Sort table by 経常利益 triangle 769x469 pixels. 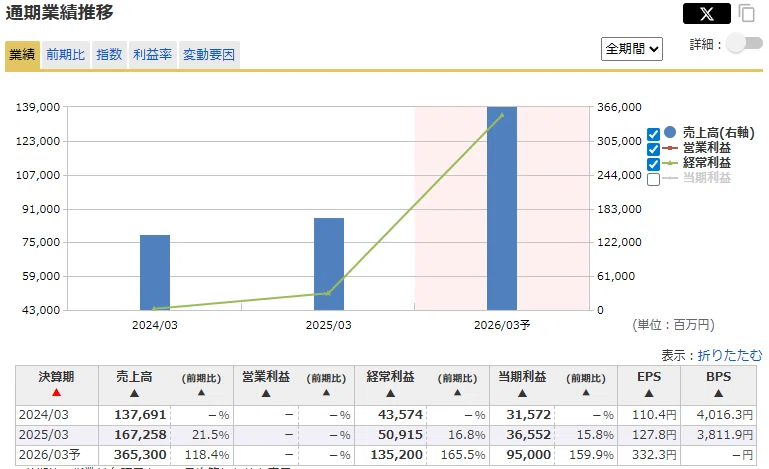coord(390,393)
